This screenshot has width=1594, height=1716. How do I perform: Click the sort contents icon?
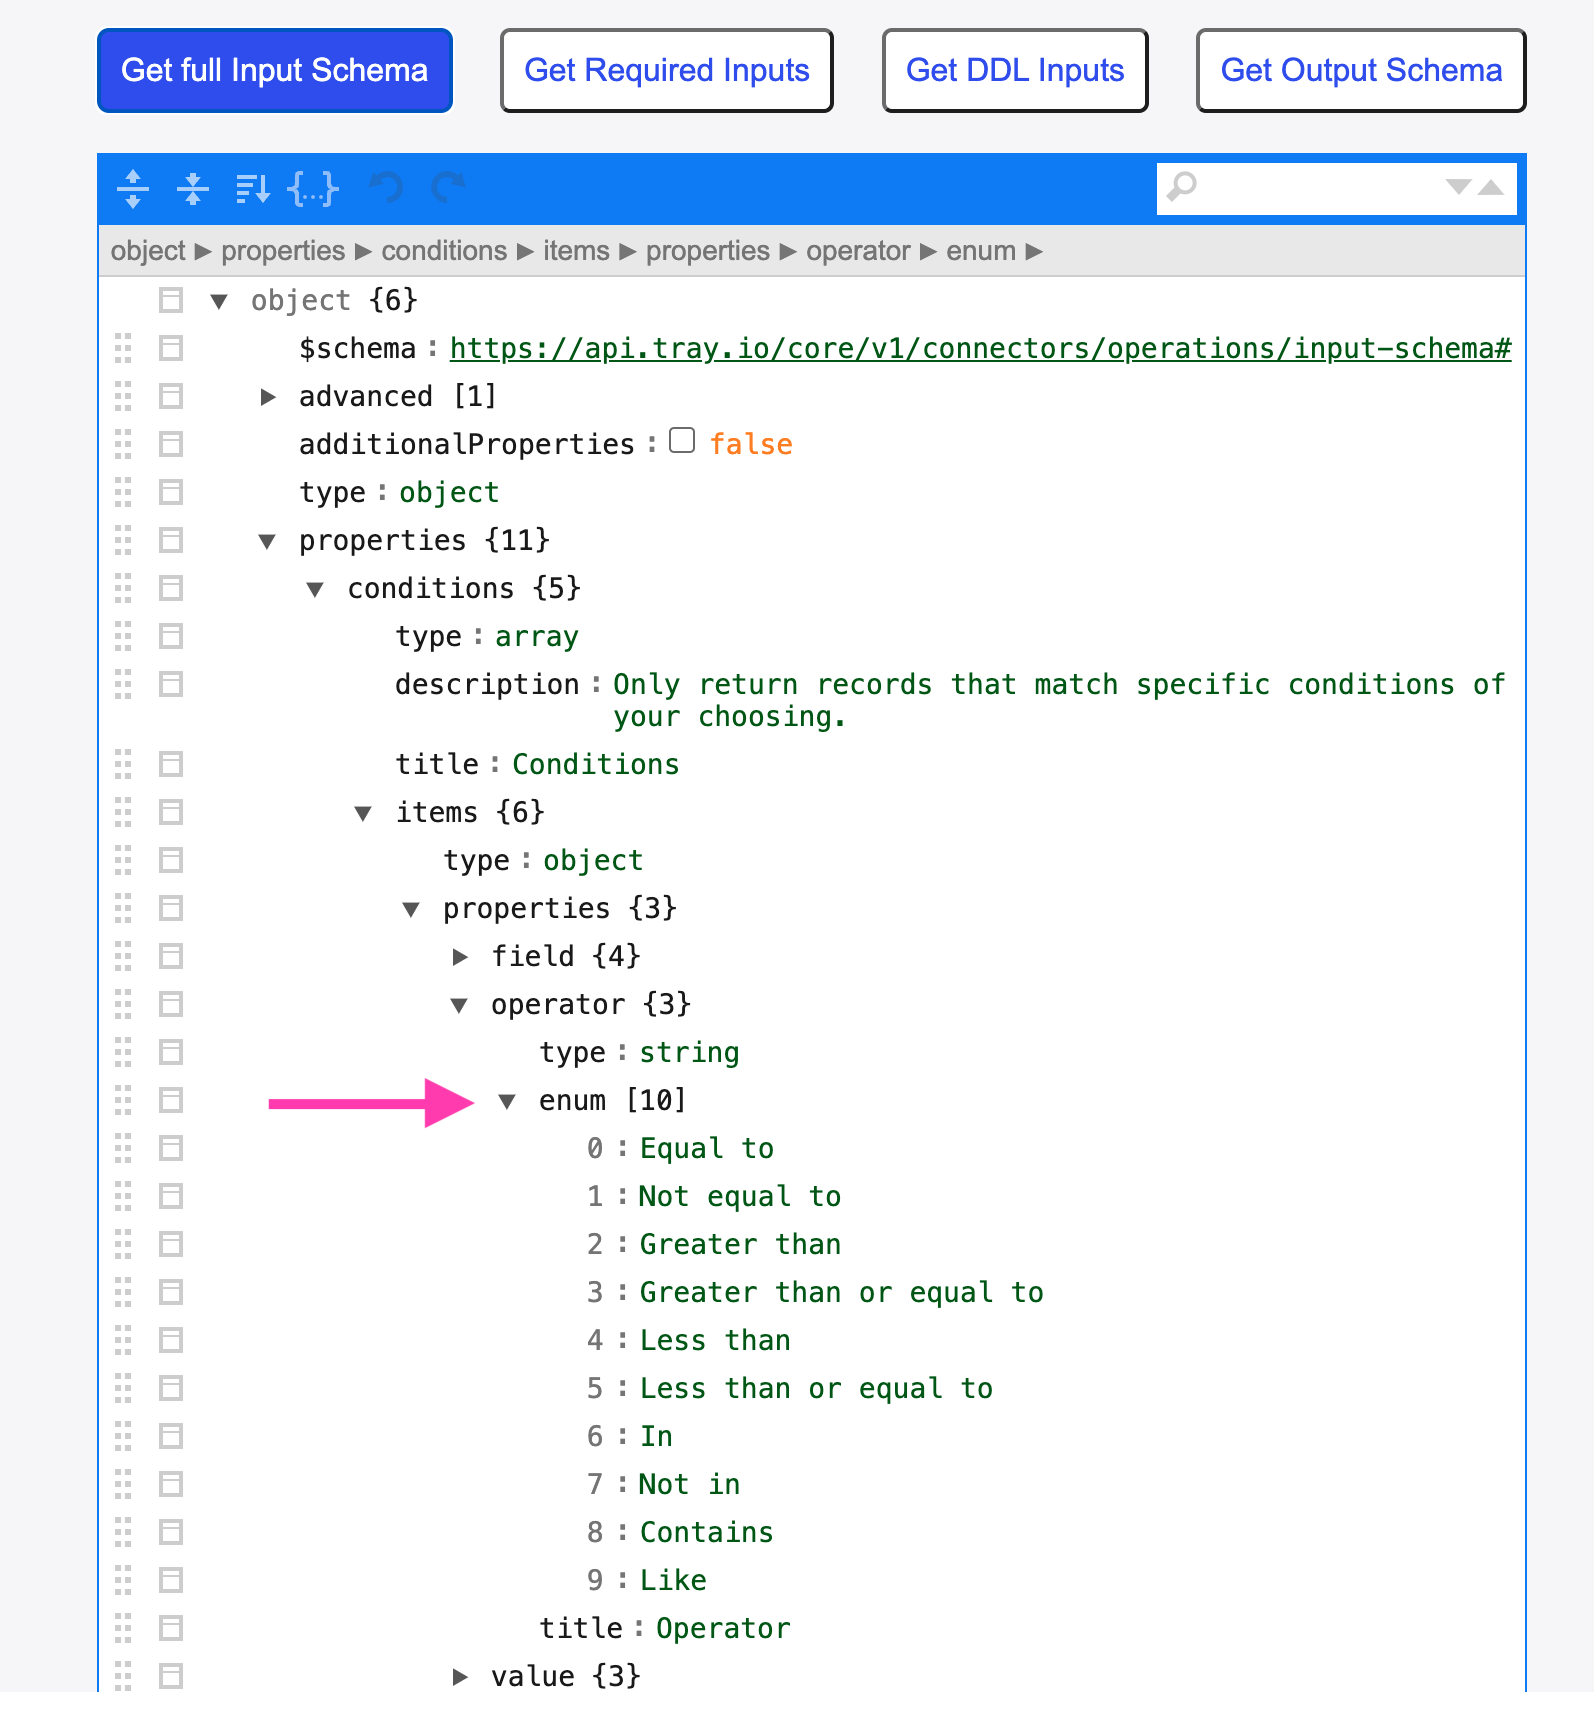point(253,188)
